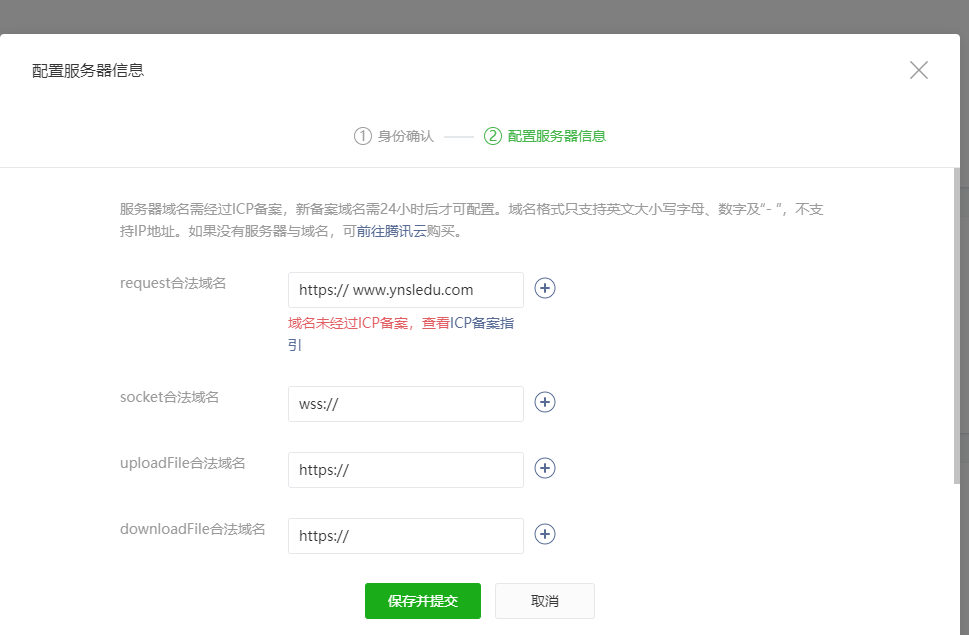Click the request合法域名 label
This screenshot has width=969, height=635.
click(x=173, y=283)
